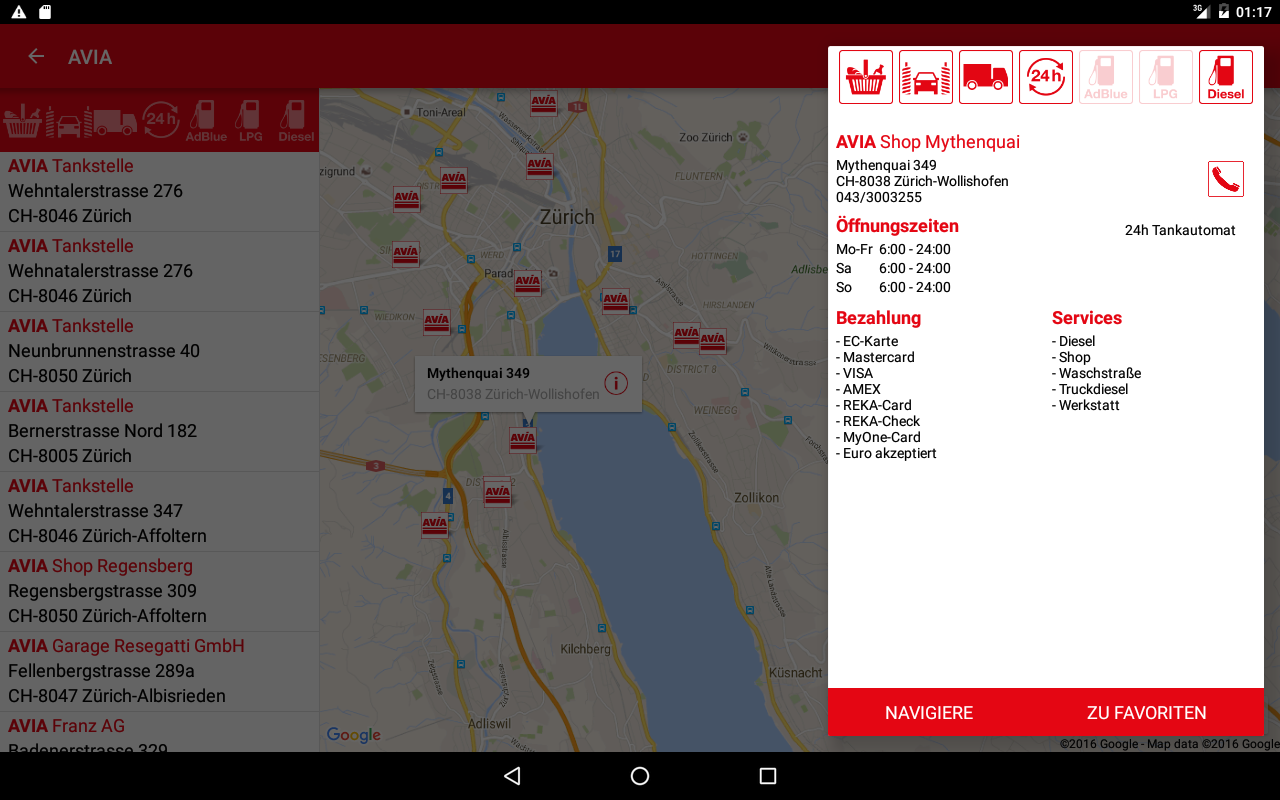The width and height of the screenshot is (1280, 800).
Task: Tap the AVIA Shop Mythenquai heading
Action: 928,142
